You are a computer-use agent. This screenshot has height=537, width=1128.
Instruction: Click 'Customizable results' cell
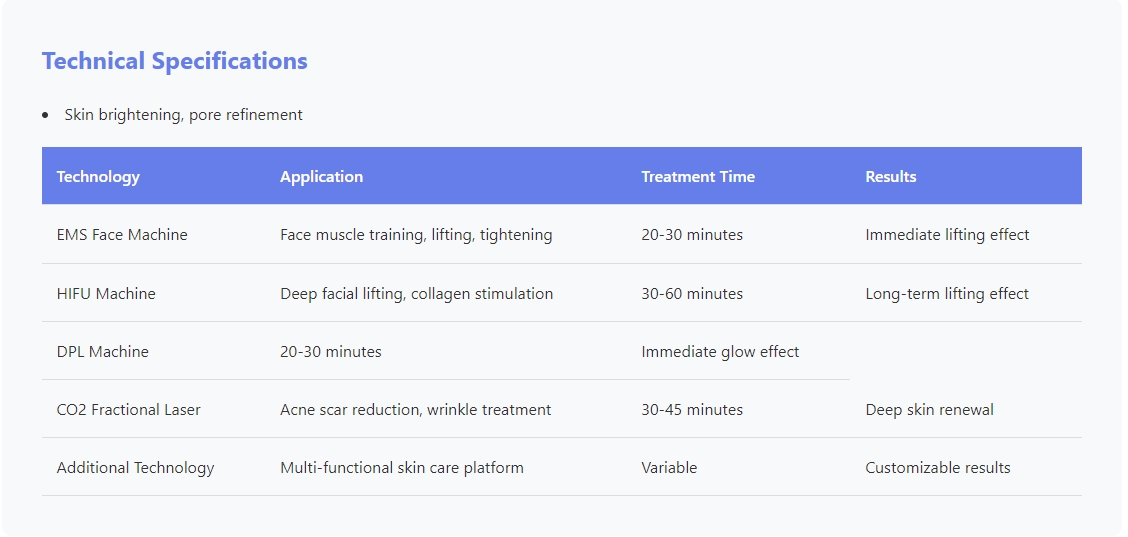pos(937,468)
